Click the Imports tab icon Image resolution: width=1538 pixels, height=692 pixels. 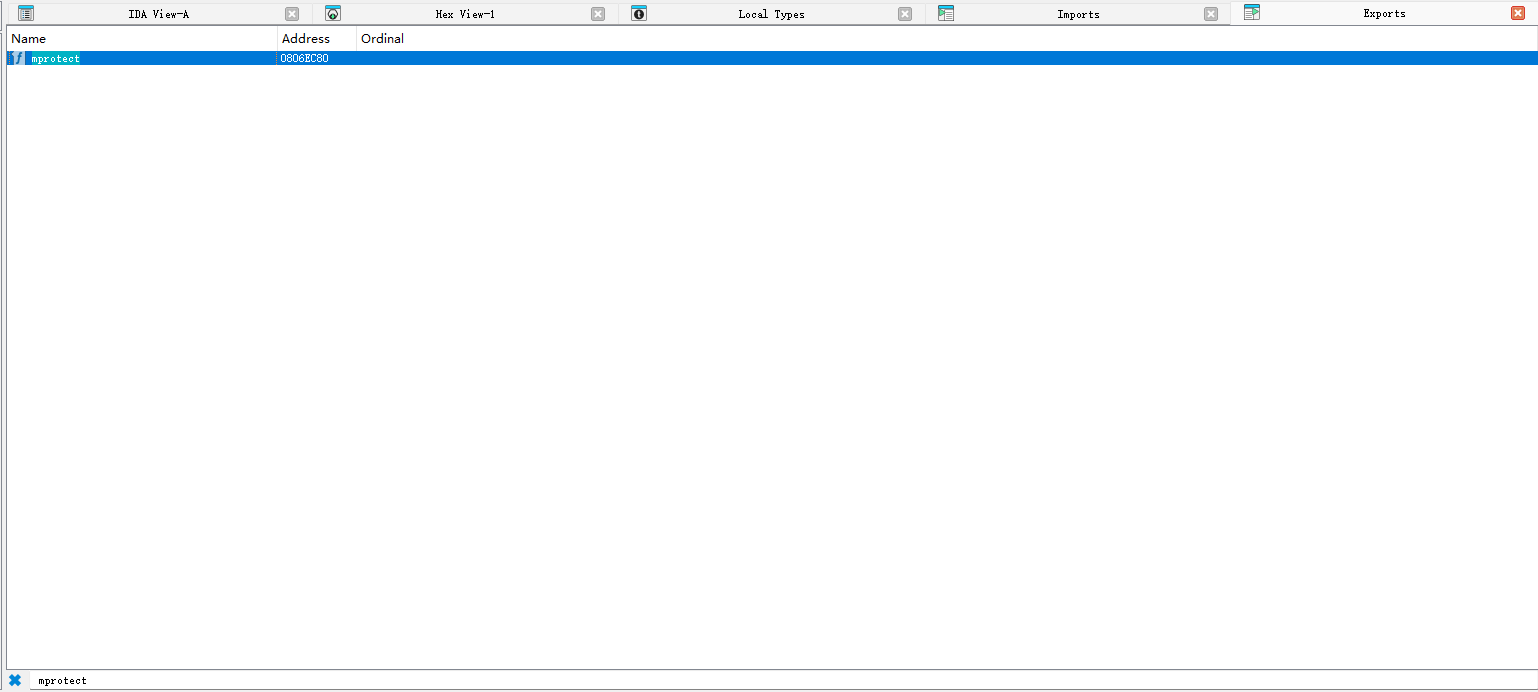coord(946,14)
